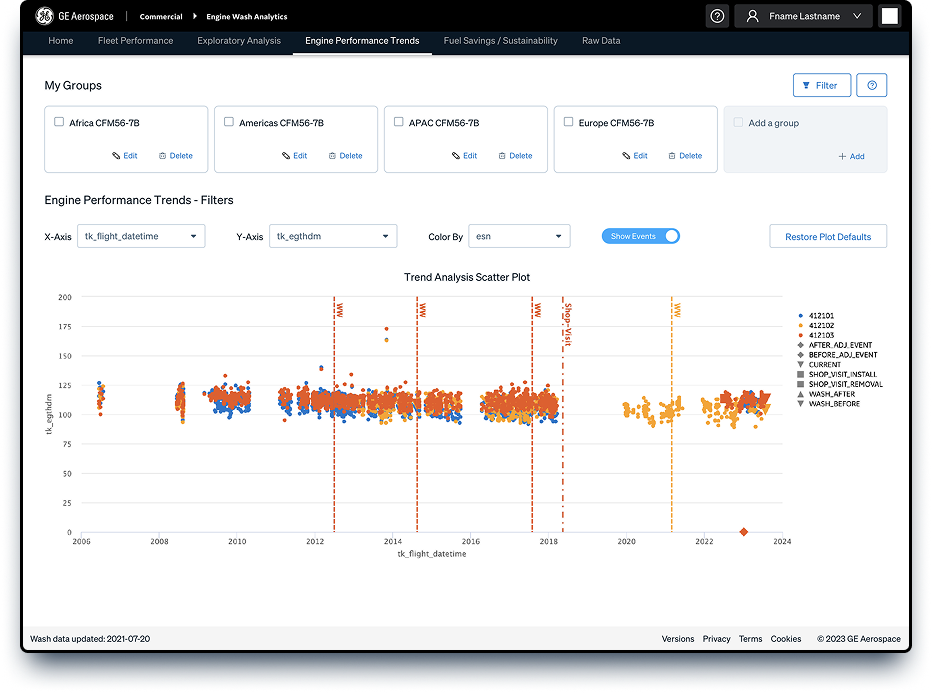
Task: Click the trash icon for Americas CFM56-7B
Action: tap(332, 156)
